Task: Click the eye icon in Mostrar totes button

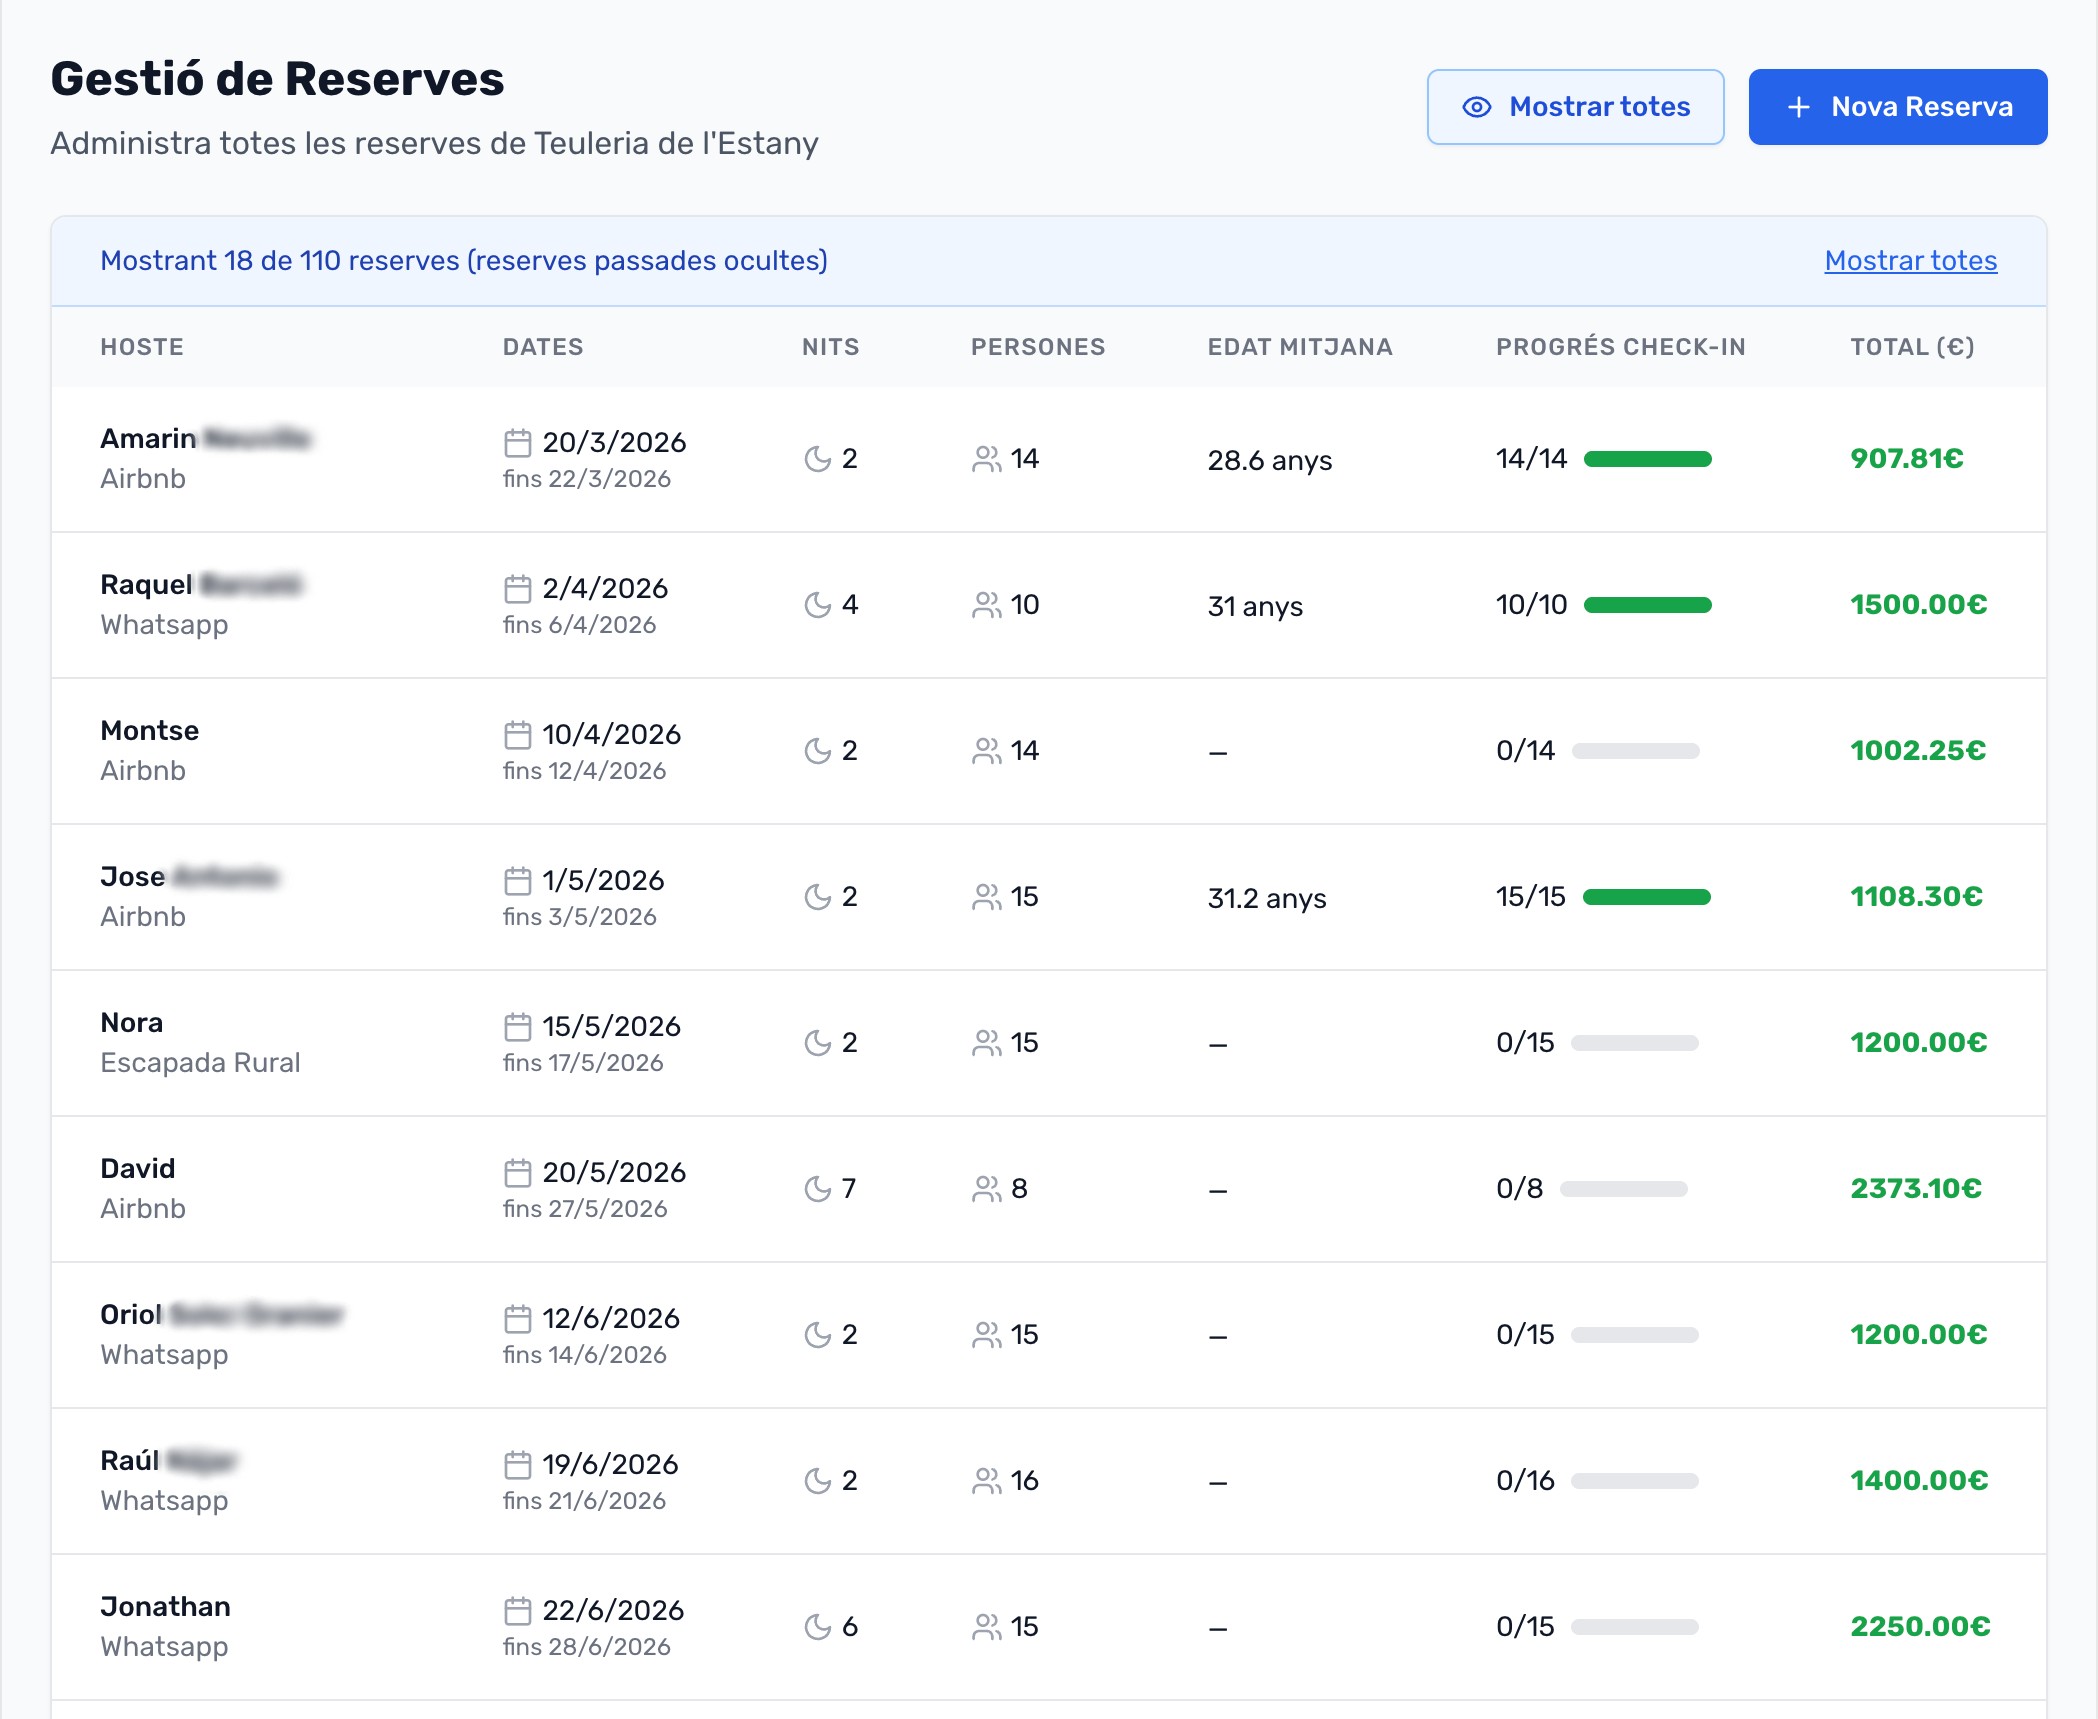Action: (x=1476, y=107)
